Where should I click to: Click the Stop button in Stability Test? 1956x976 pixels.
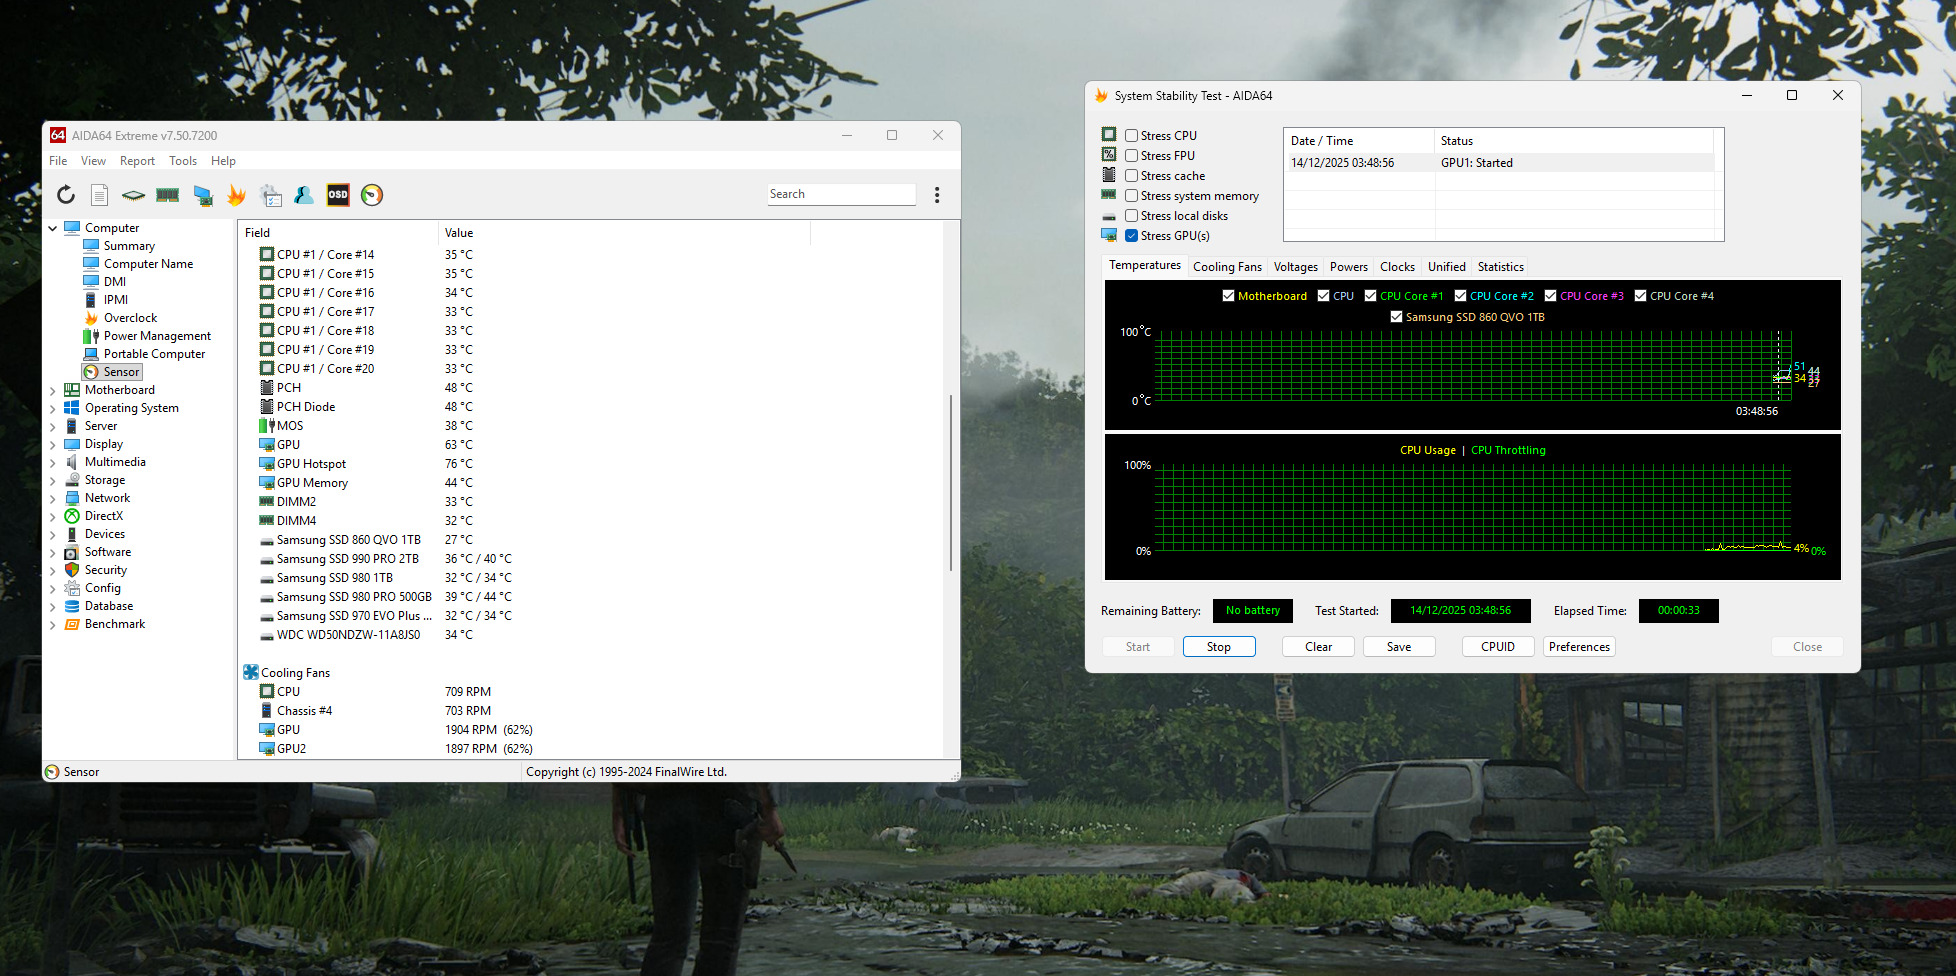tap(1219, 647)
